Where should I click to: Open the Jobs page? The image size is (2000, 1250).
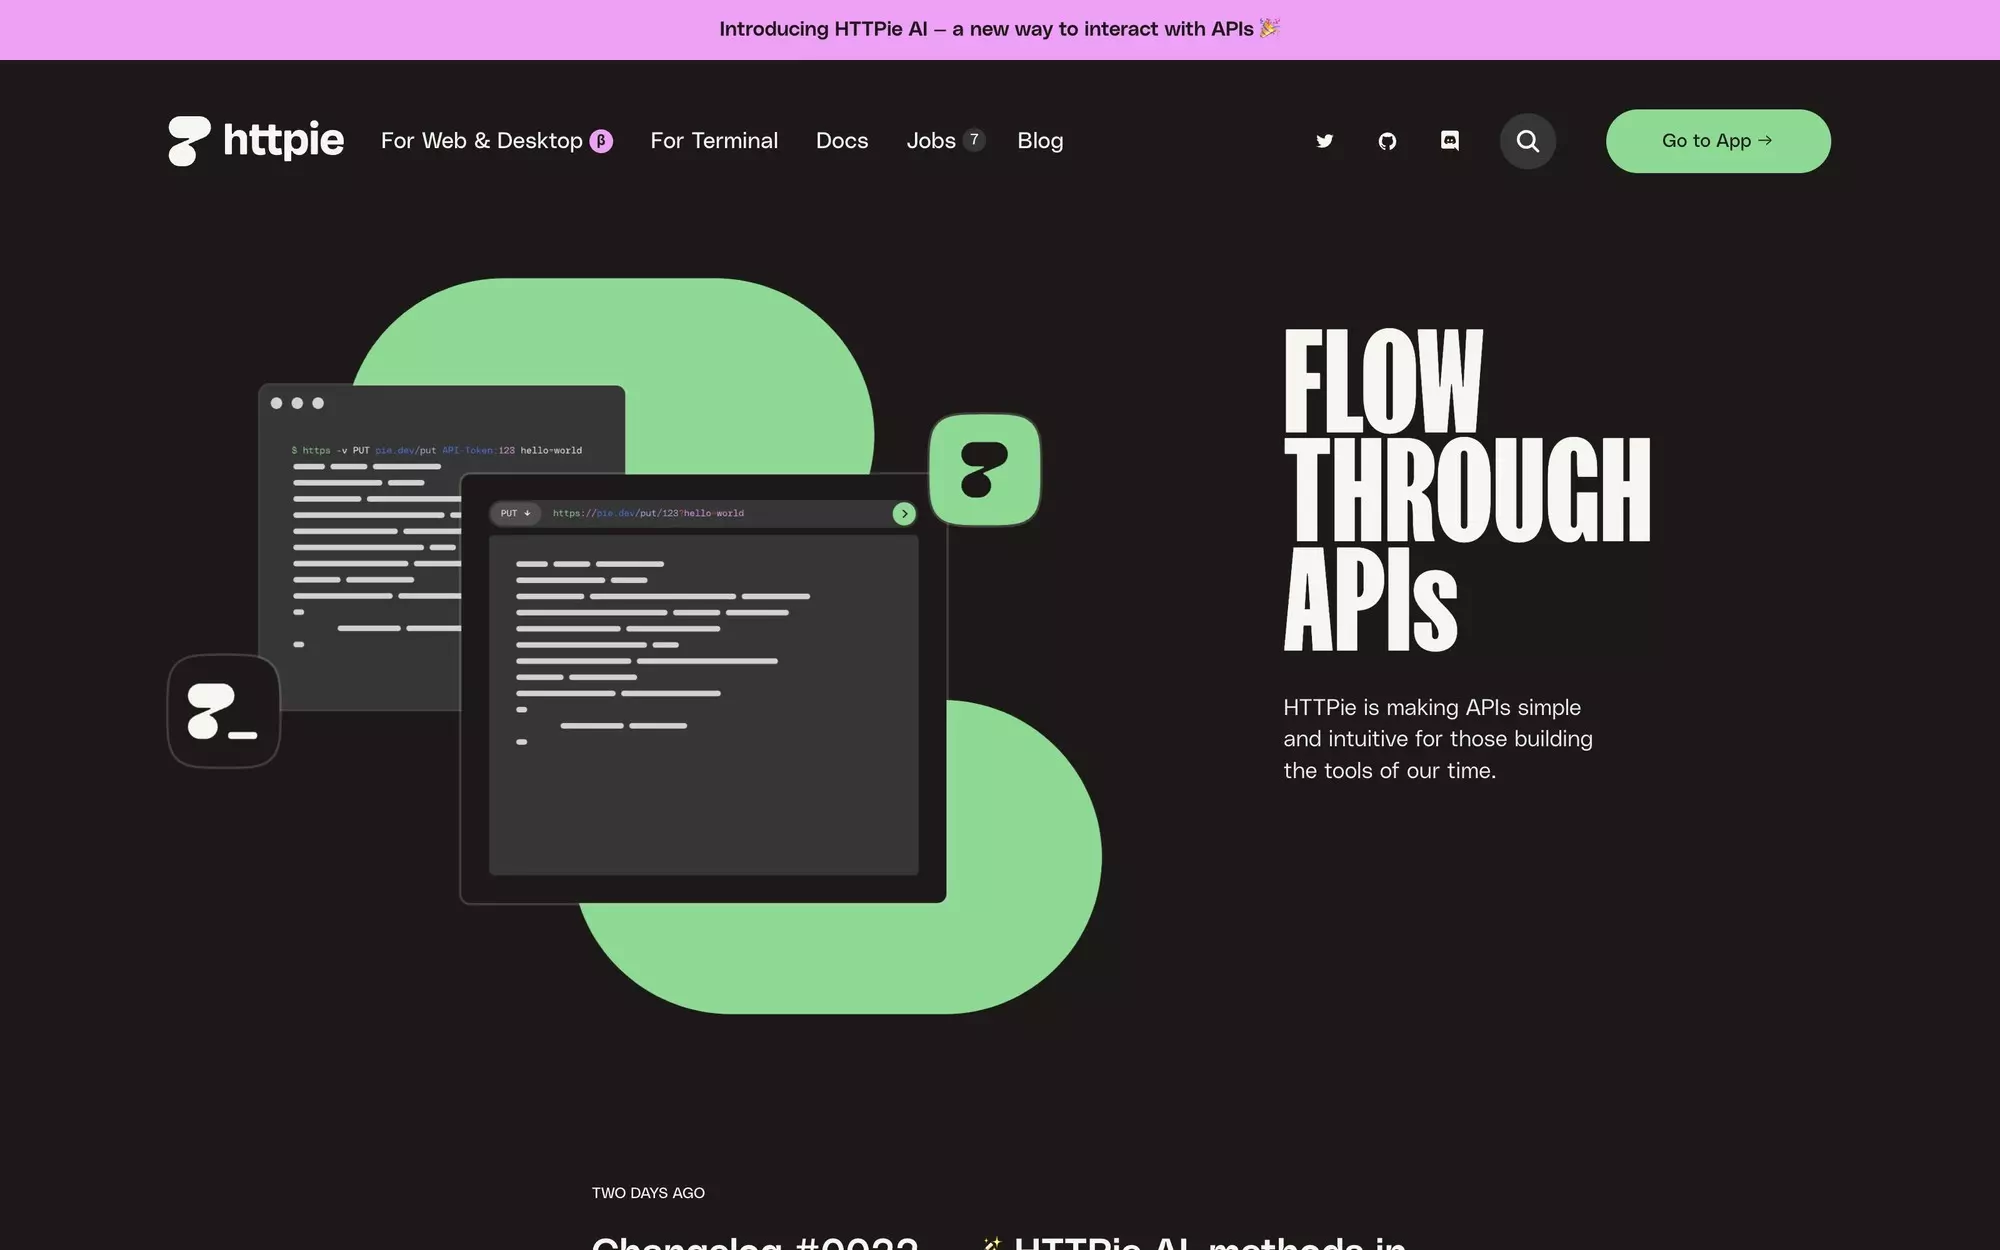tap(945, 141)
